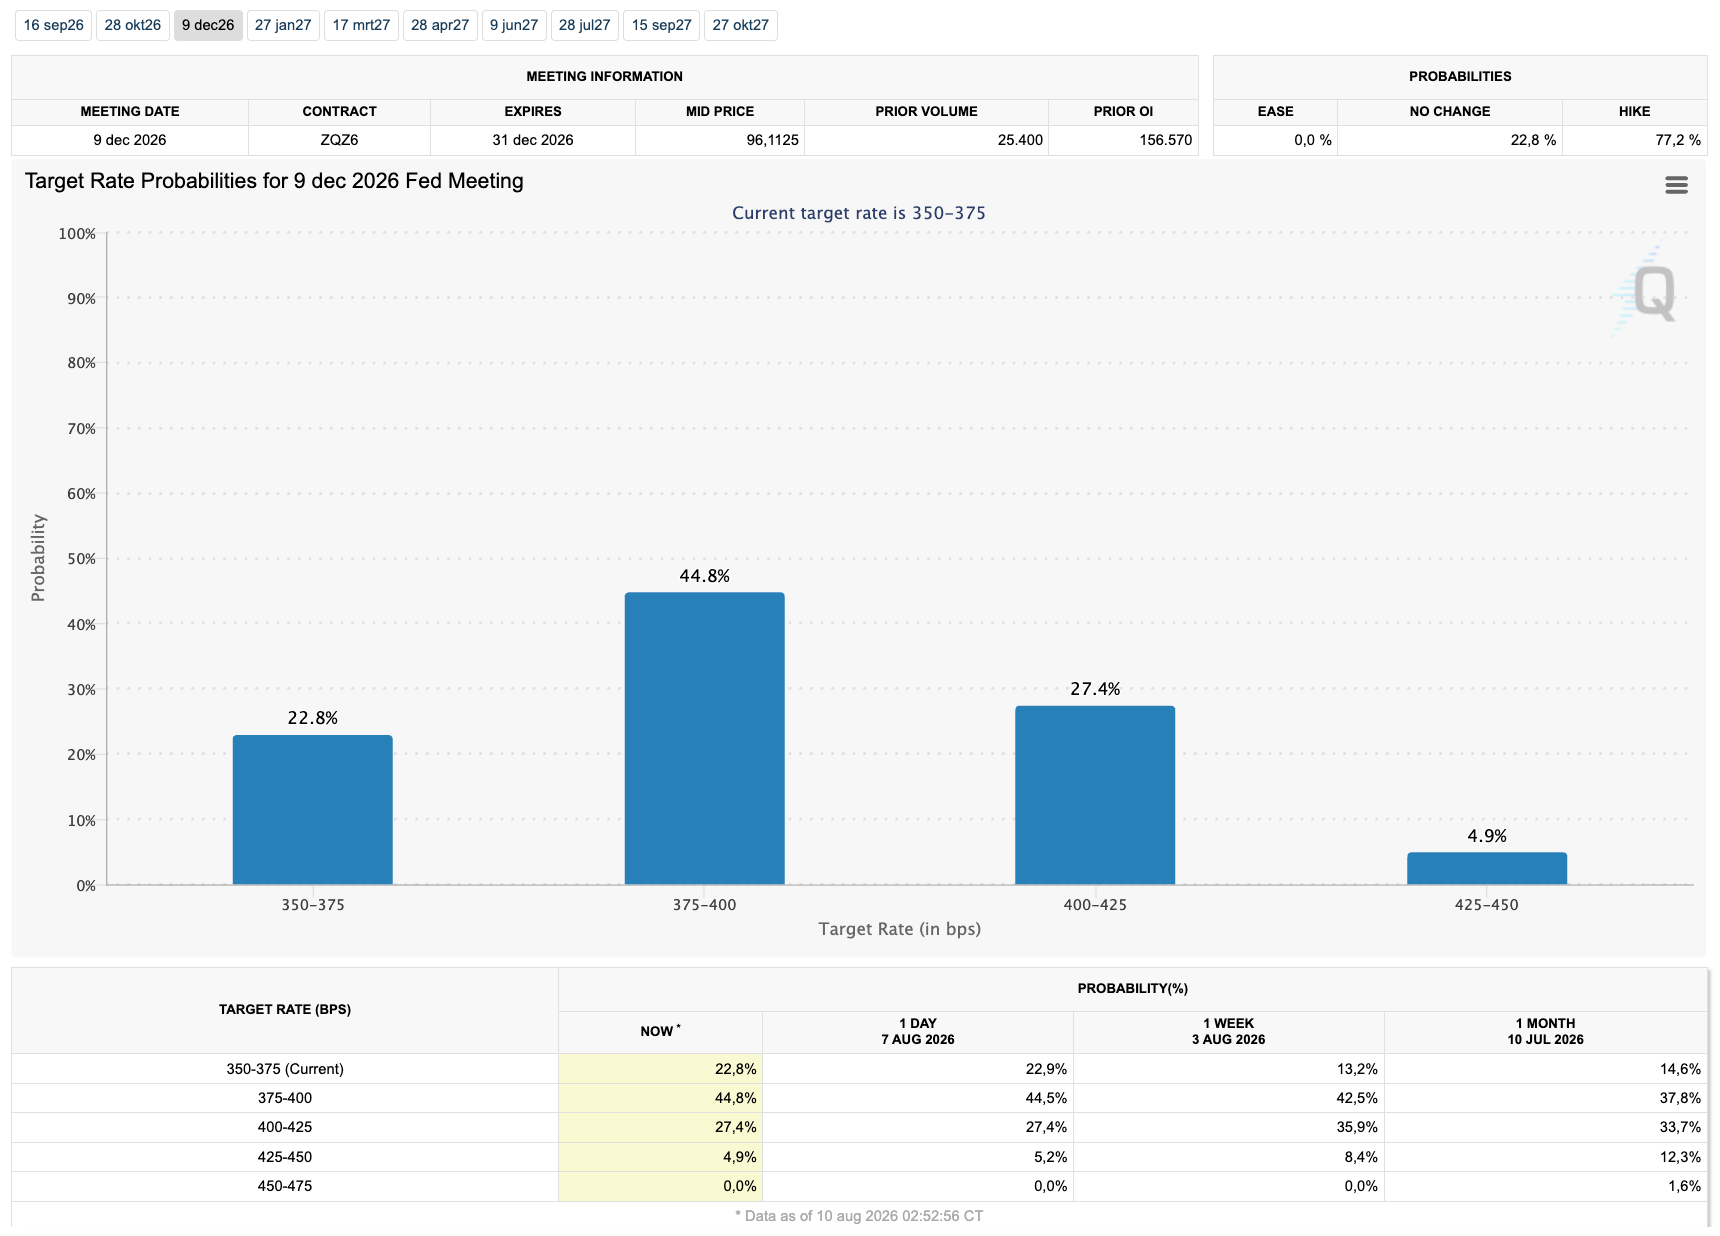Click the 1 week value 35,9%
1720x1236 pixels.
click(1357, 1127)
